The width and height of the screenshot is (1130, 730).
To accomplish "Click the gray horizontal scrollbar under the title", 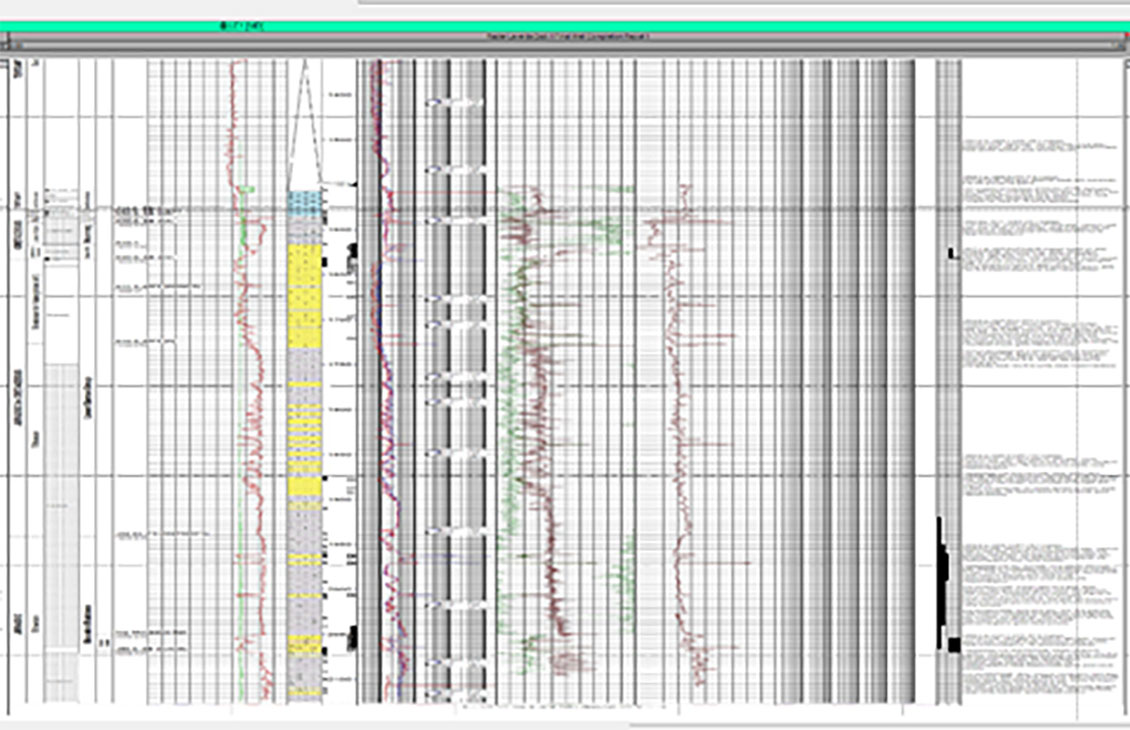I will tap(565, 46).
